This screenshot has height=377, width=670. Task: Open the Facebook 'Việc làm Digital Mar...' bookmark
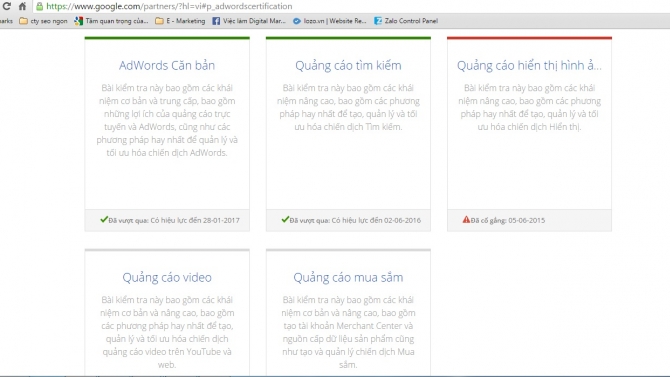pos(249,21)
